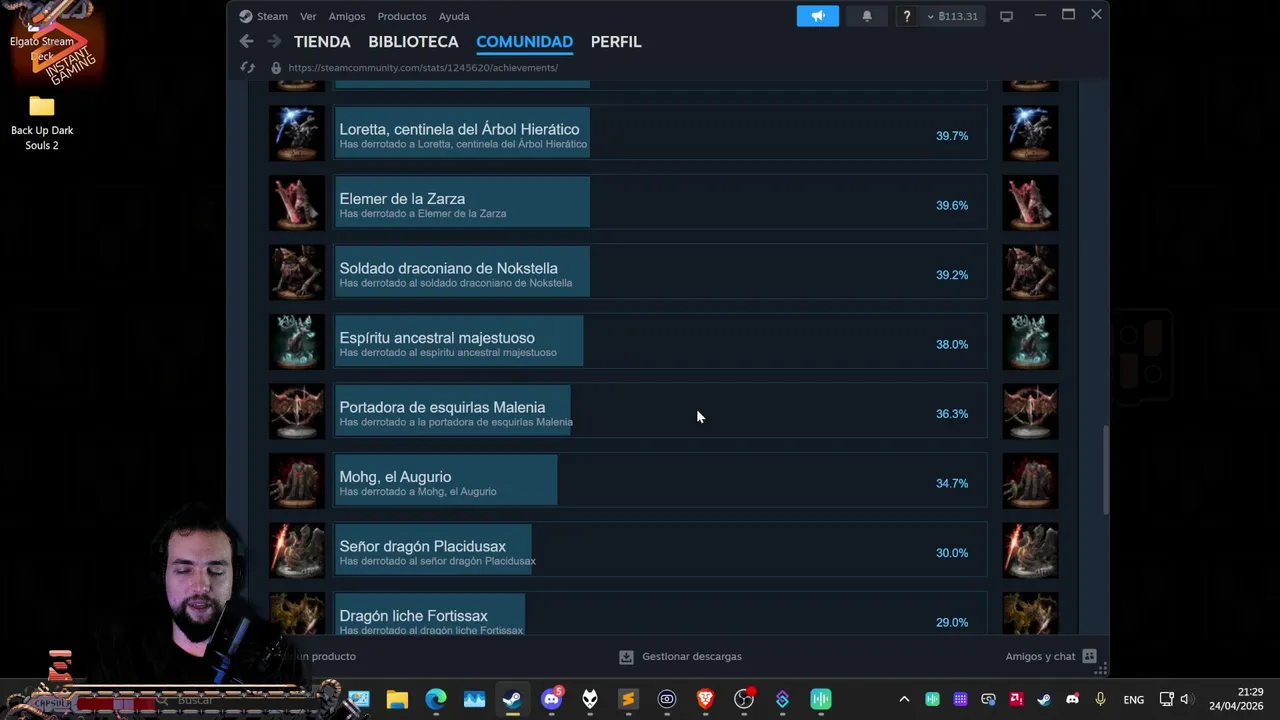Click Placidusax achievement icon on right side
This screenshot has width=1280, height=720.
(1030, 550)
